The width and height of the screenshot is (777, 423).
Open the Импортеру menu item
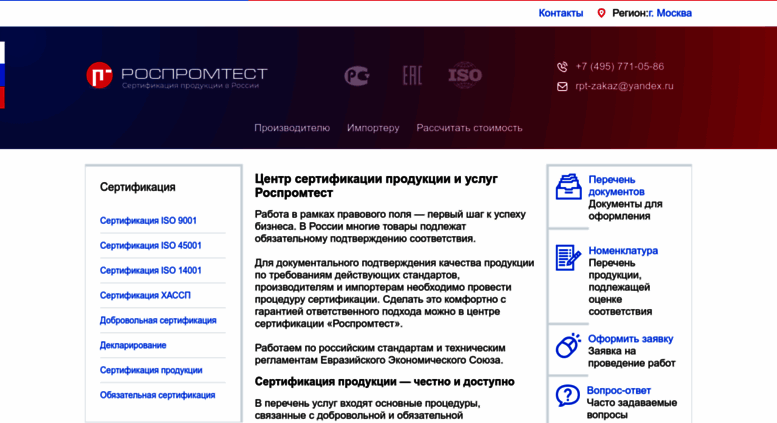coord(373,128)
